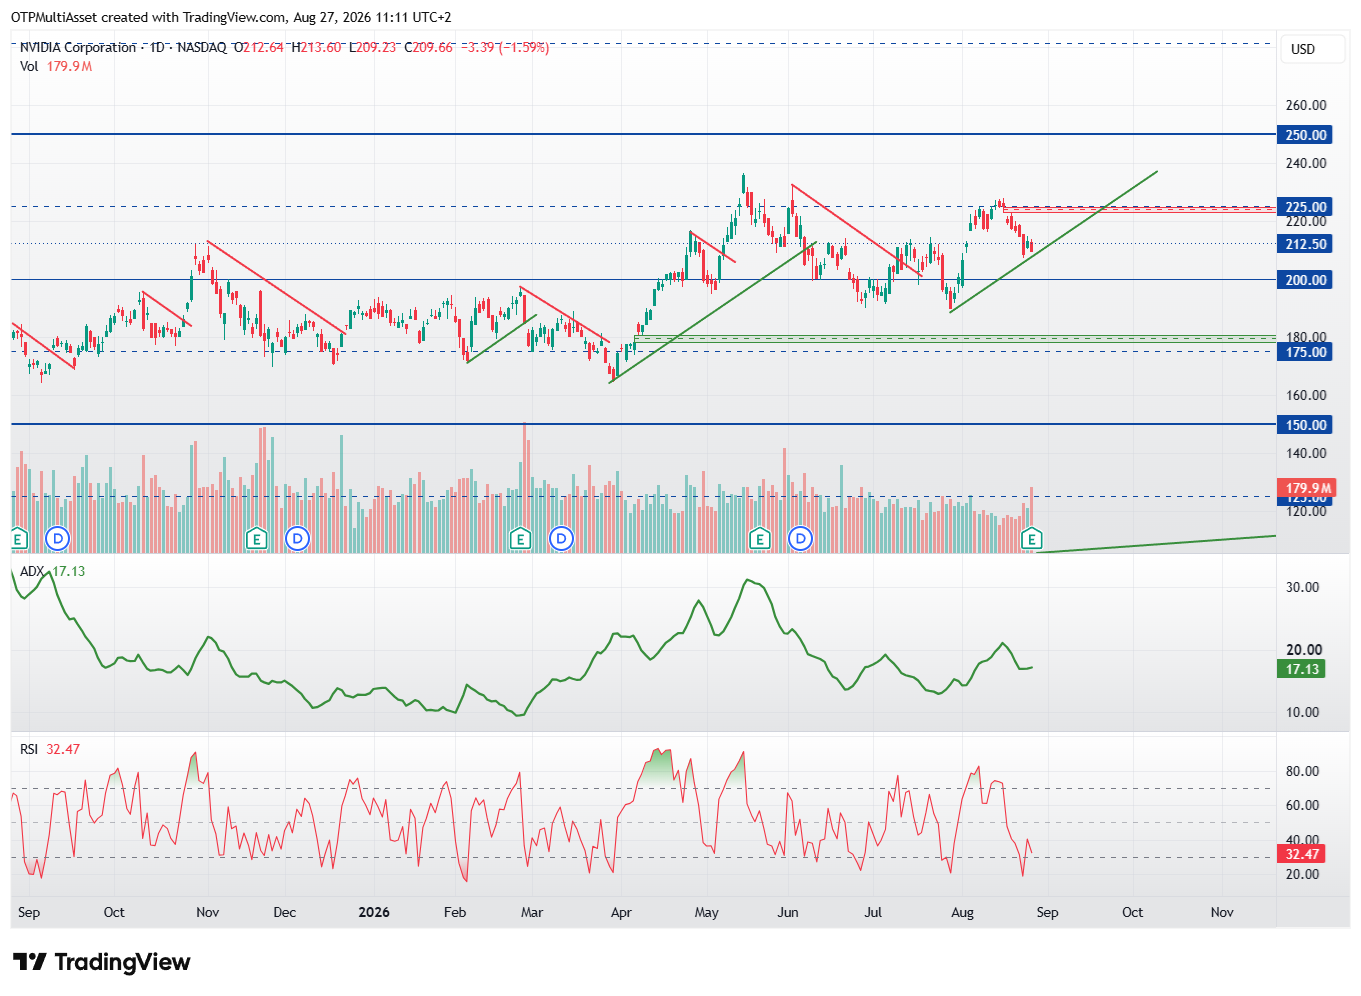Click the green 17.13 ADX value label
This screenshot has height=996, width=1361.
point(1301,669)
